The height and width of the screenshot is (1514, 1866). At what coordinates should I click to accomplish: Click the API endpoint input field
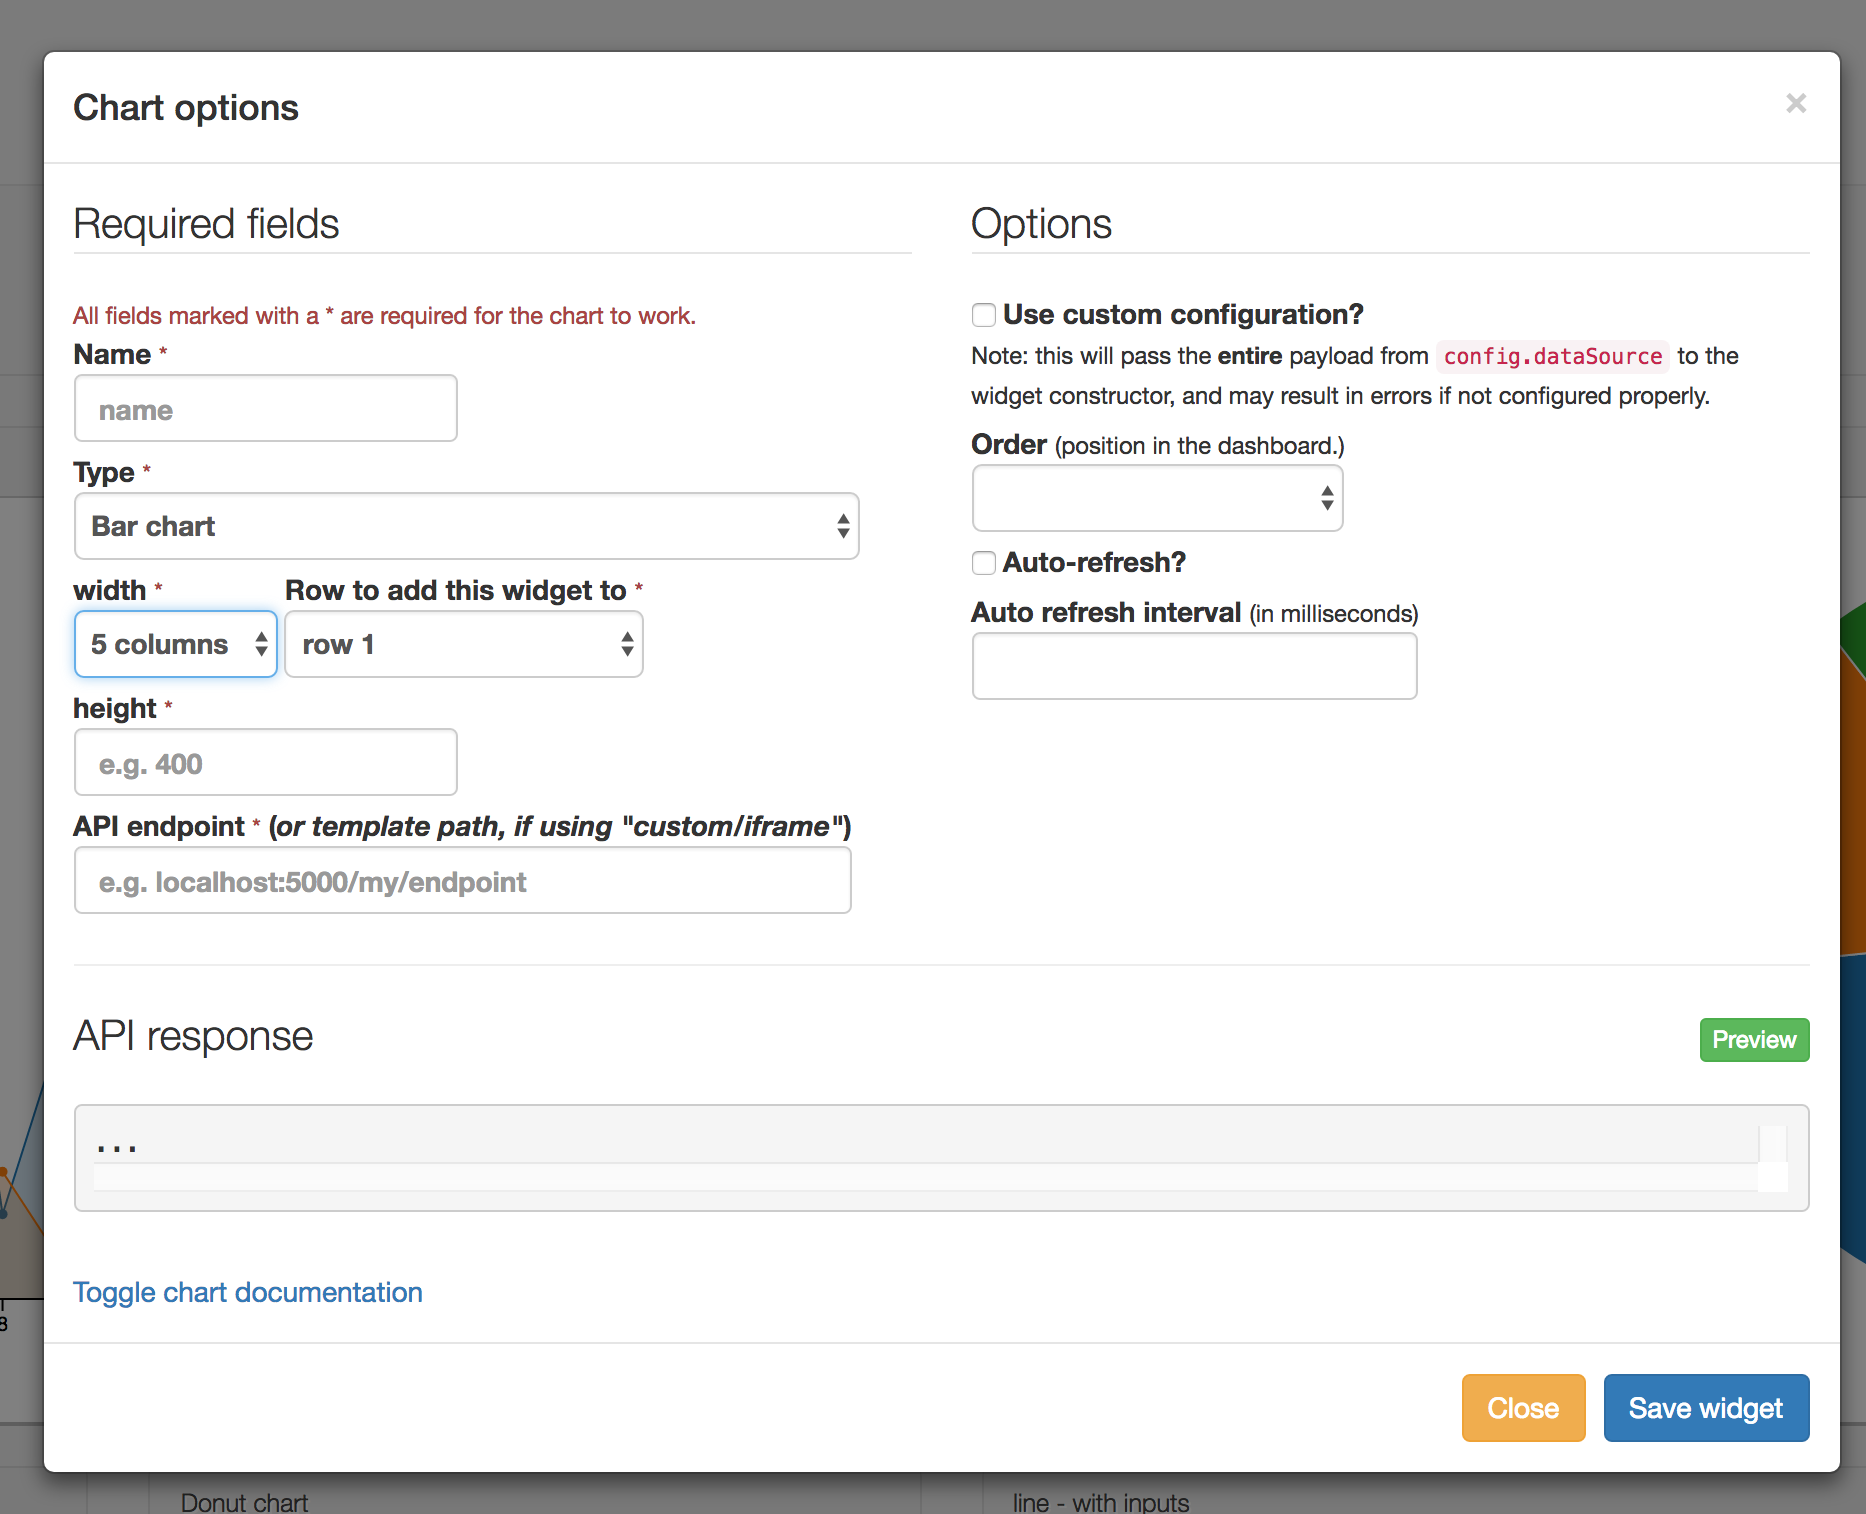coord(463,880)
